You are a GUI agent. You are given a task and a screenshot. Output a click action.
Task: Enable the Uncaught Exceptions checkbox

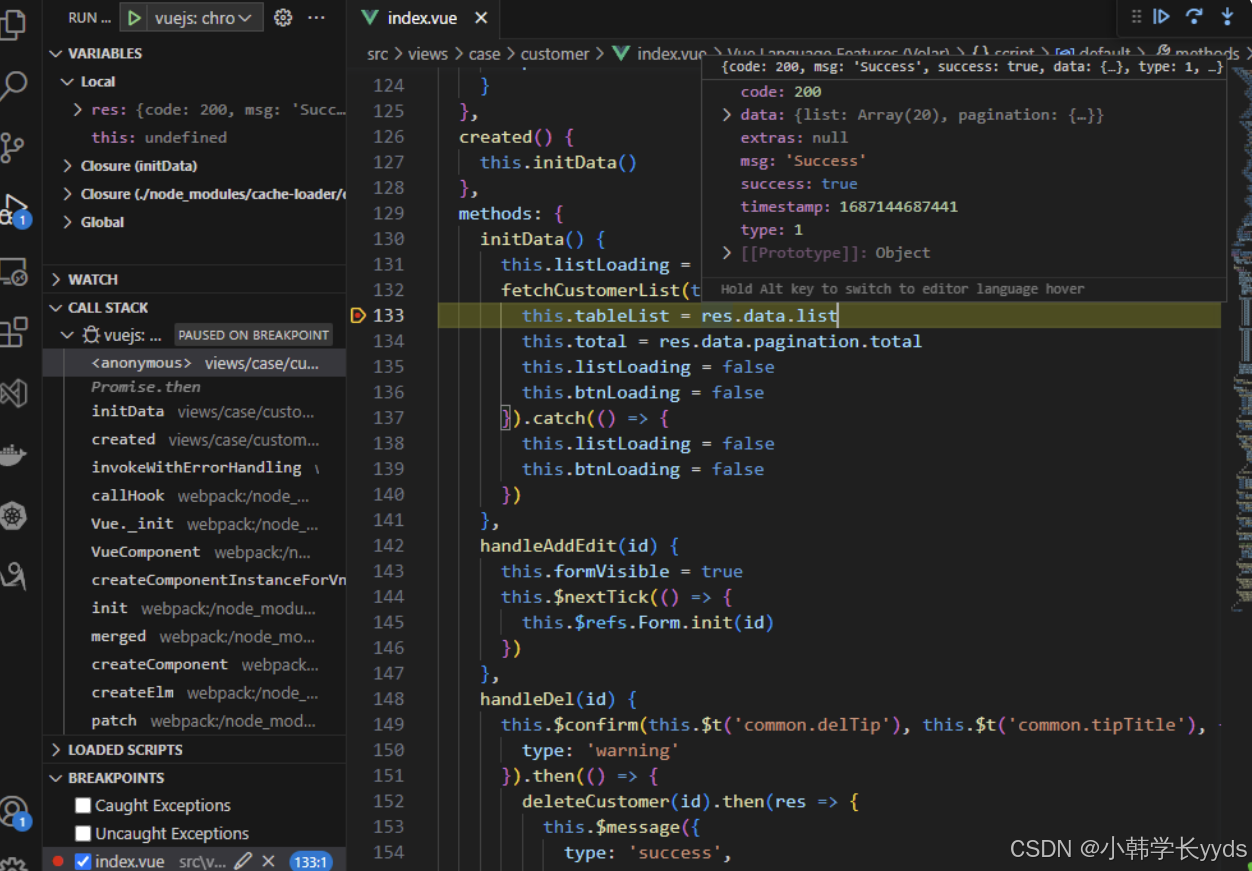click(x=82, y=833)
